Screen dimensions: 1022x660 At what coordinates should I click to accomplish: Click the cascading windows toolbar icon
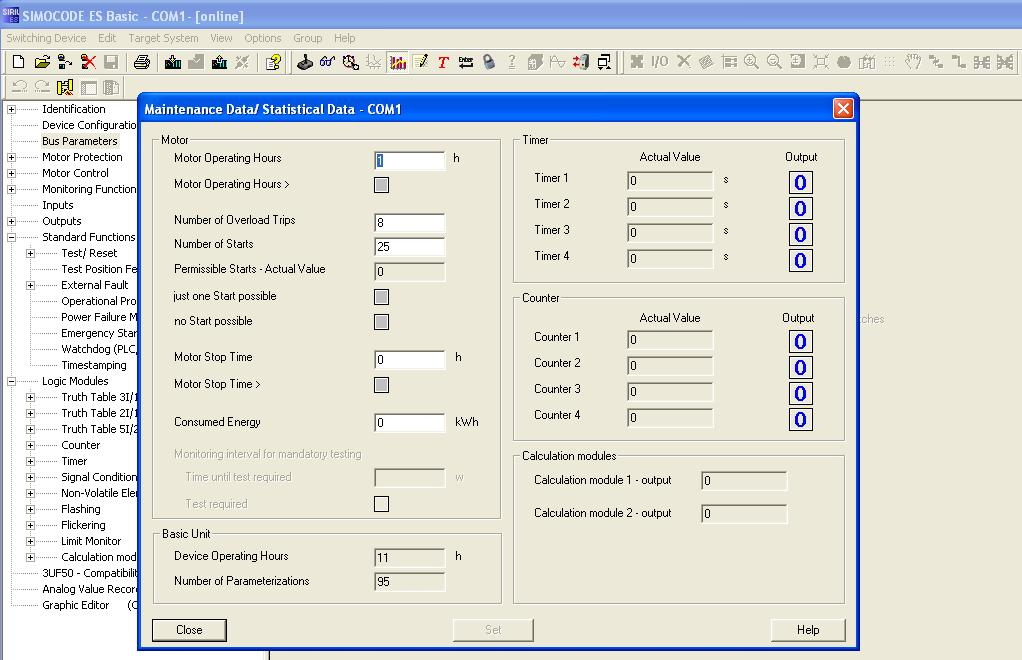click(604, 62)
